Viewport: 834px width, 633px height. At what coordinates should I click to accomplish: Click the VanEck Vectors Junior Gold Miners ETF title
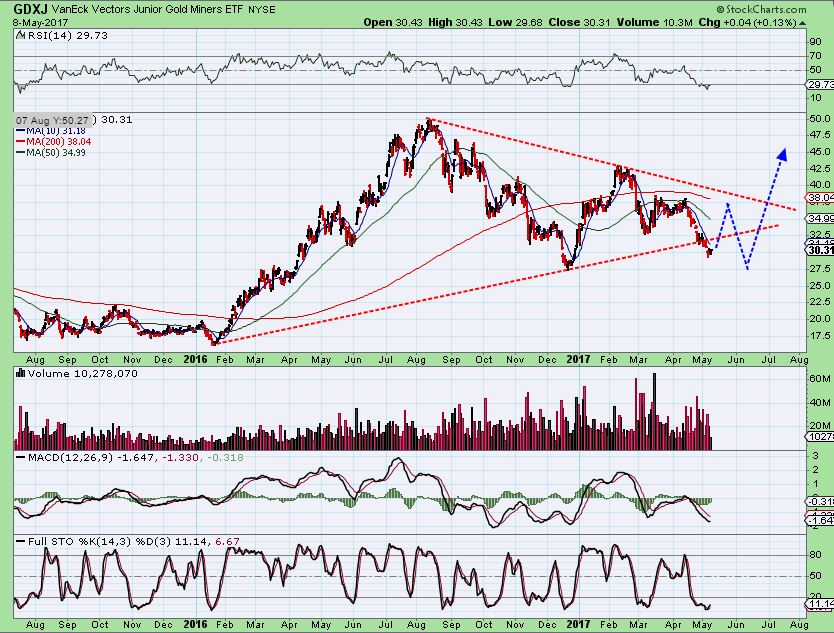point(146,9)
